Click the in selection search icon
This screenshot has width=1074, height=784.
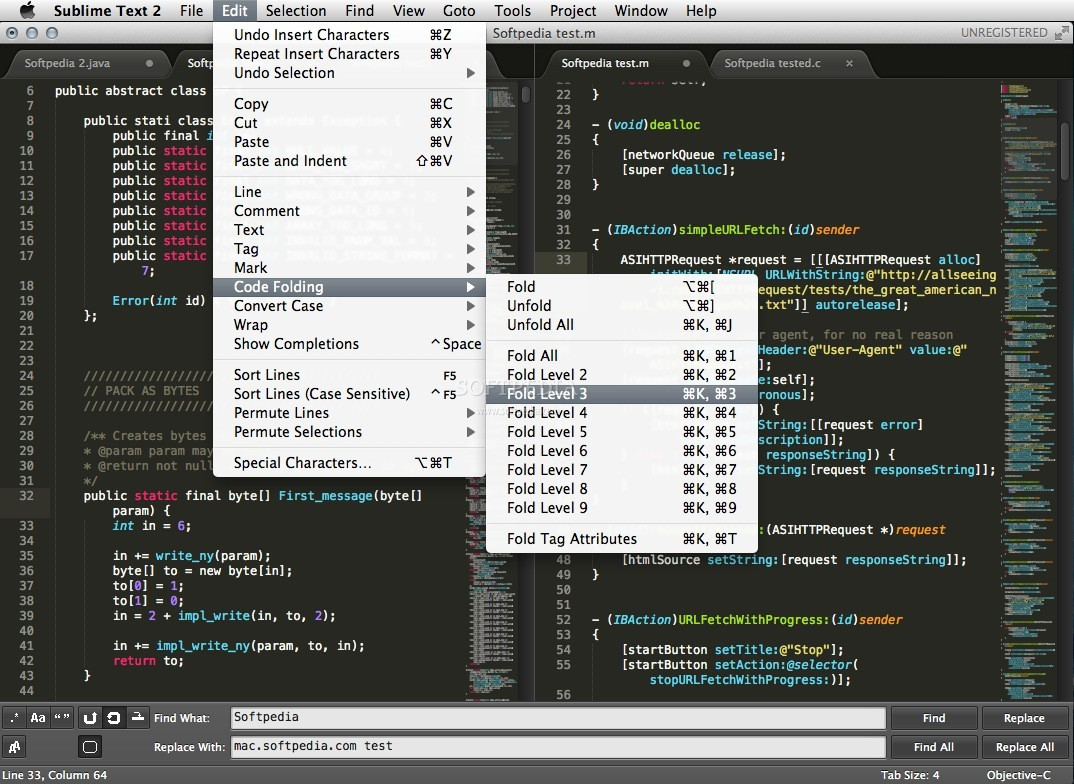[138, 717]
